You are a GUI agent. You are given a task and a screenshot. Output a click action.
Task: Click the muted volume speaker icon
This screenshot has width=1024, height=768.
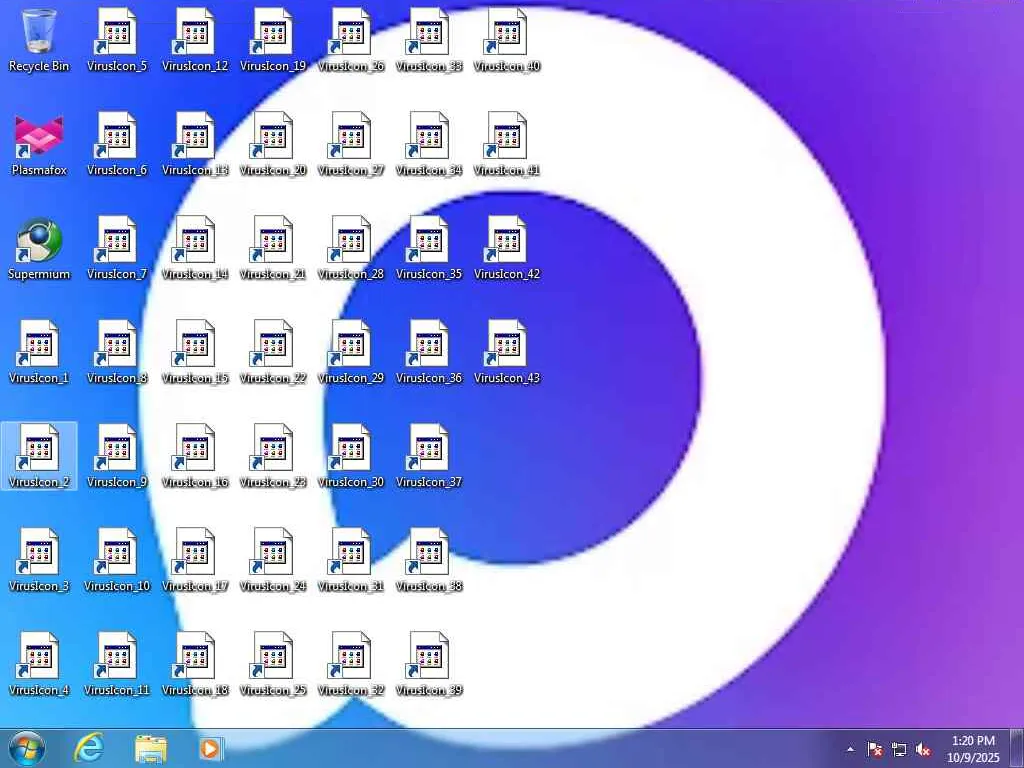tap(923, 749)
